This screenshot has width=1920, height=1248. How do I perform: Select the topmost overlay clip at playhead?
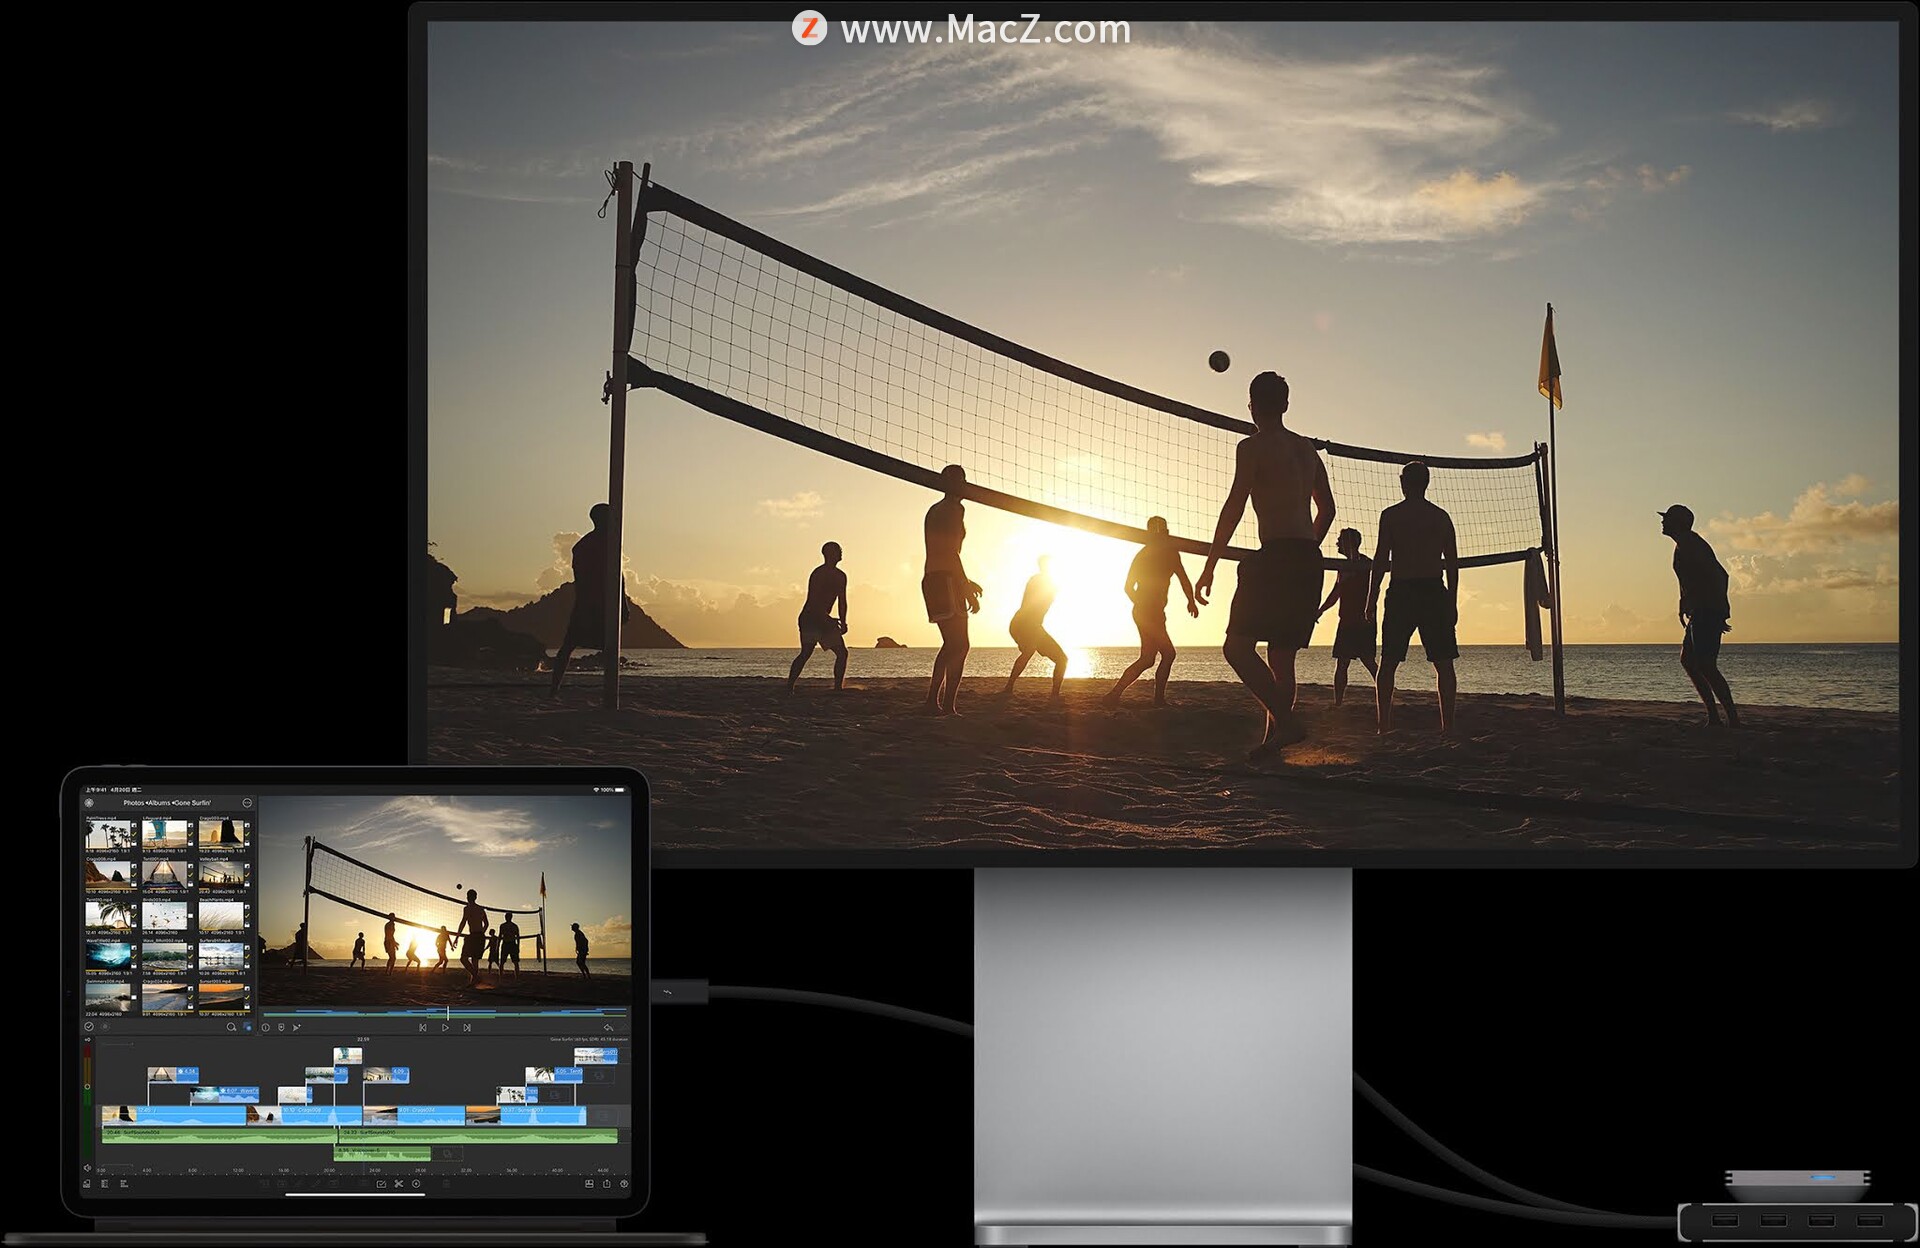tap(348, 1056)
